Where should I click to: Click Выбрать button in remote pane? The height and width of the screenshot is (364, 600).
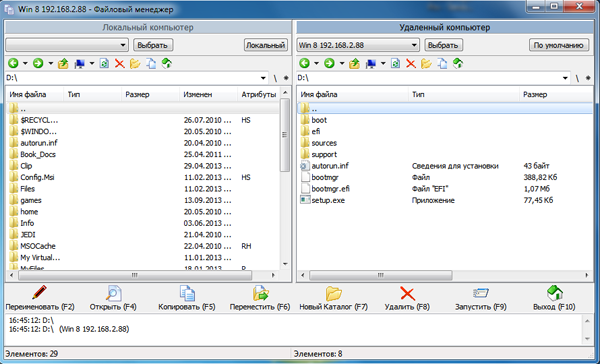443,45
